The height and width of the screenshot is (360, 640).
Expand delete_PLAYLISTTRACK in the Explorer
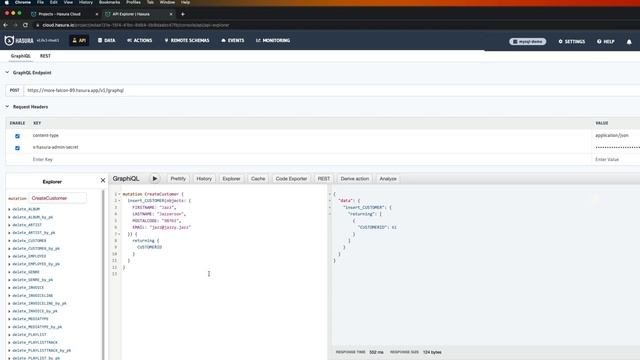34,342
